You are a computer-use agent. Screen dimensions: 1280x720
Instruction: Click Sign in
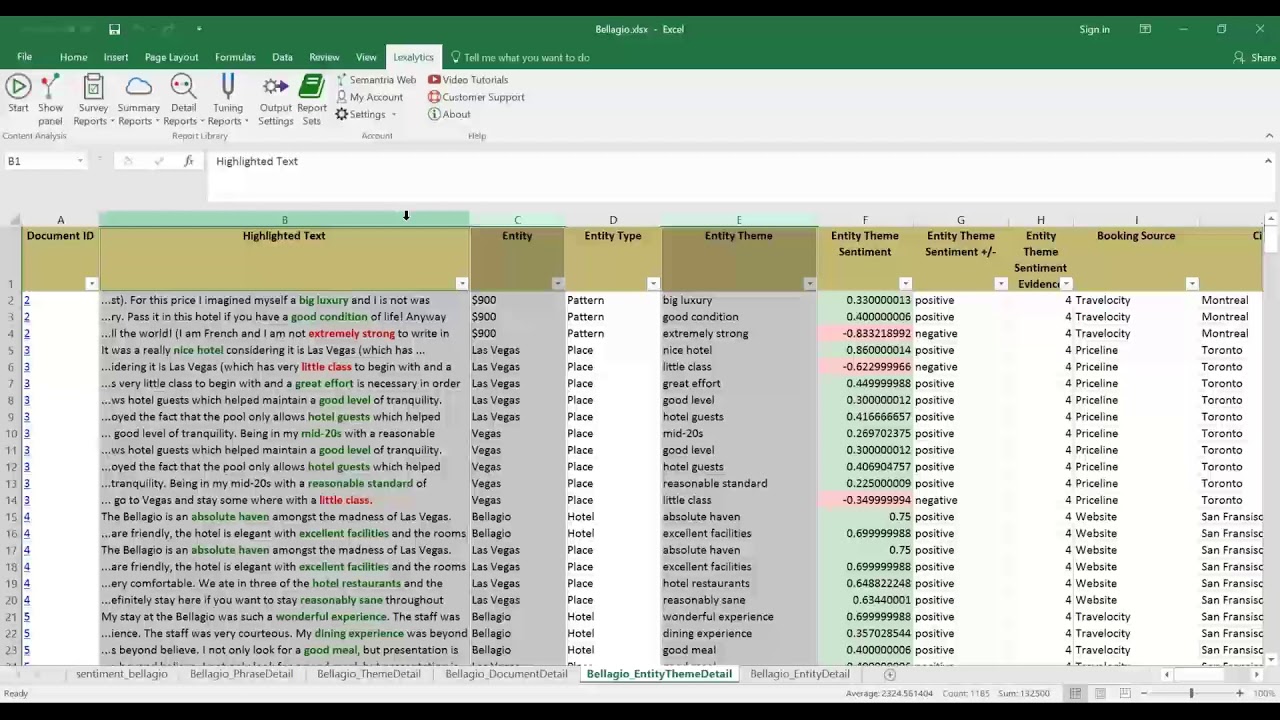(1094, 29)
